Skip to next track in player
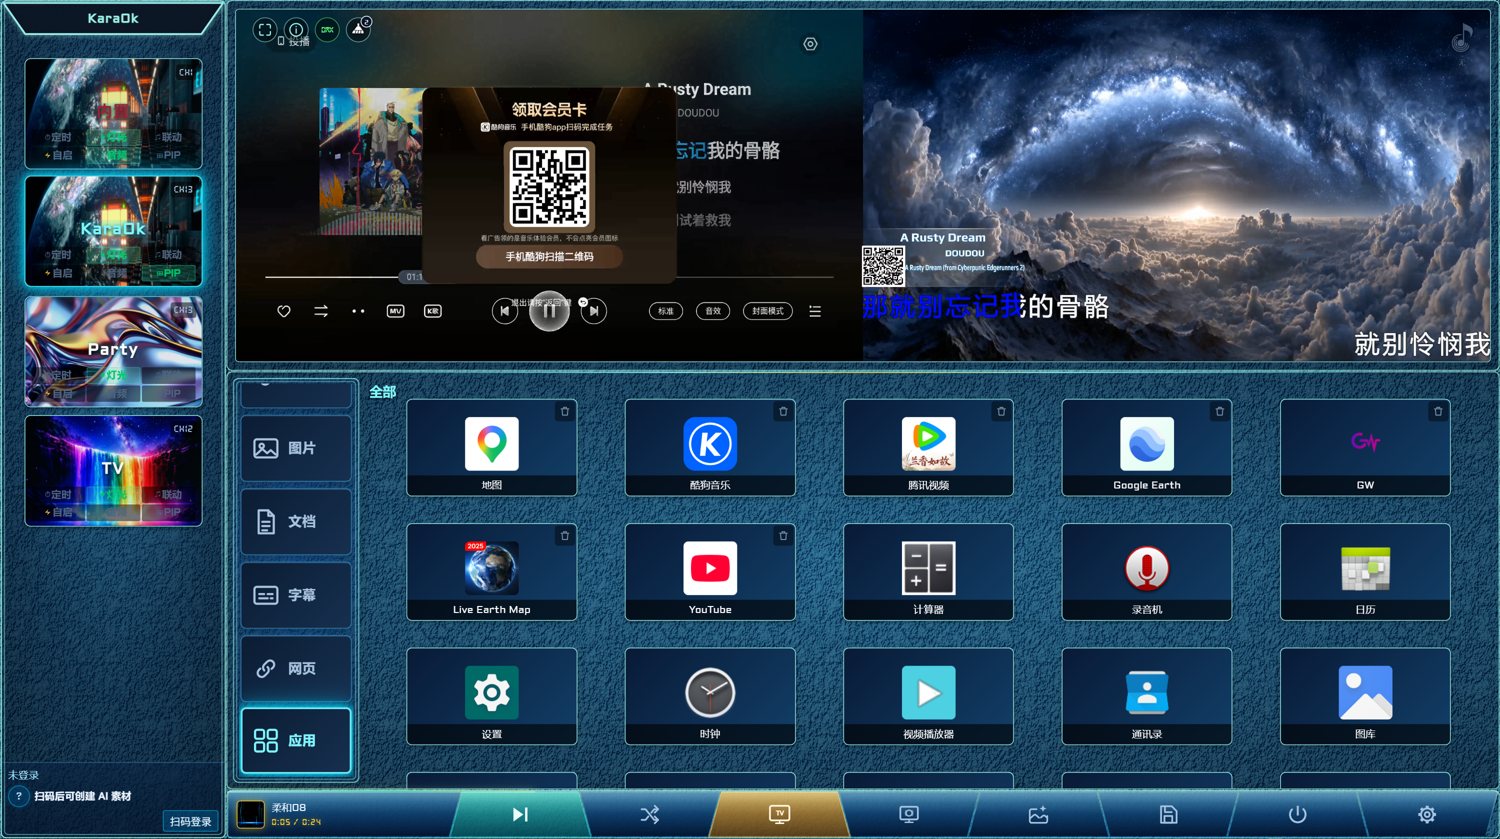1500x839 pixels. point(594,311)
